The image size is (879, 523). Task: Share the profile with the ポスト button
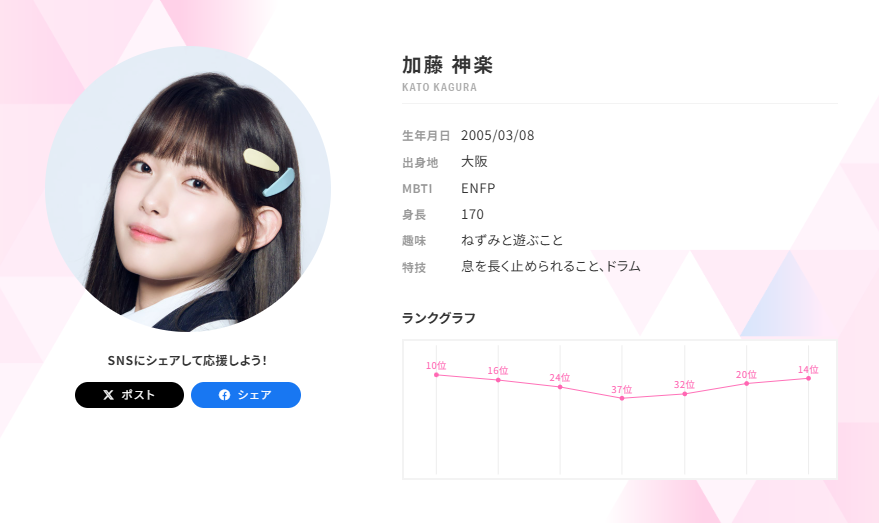pos(129,395)
